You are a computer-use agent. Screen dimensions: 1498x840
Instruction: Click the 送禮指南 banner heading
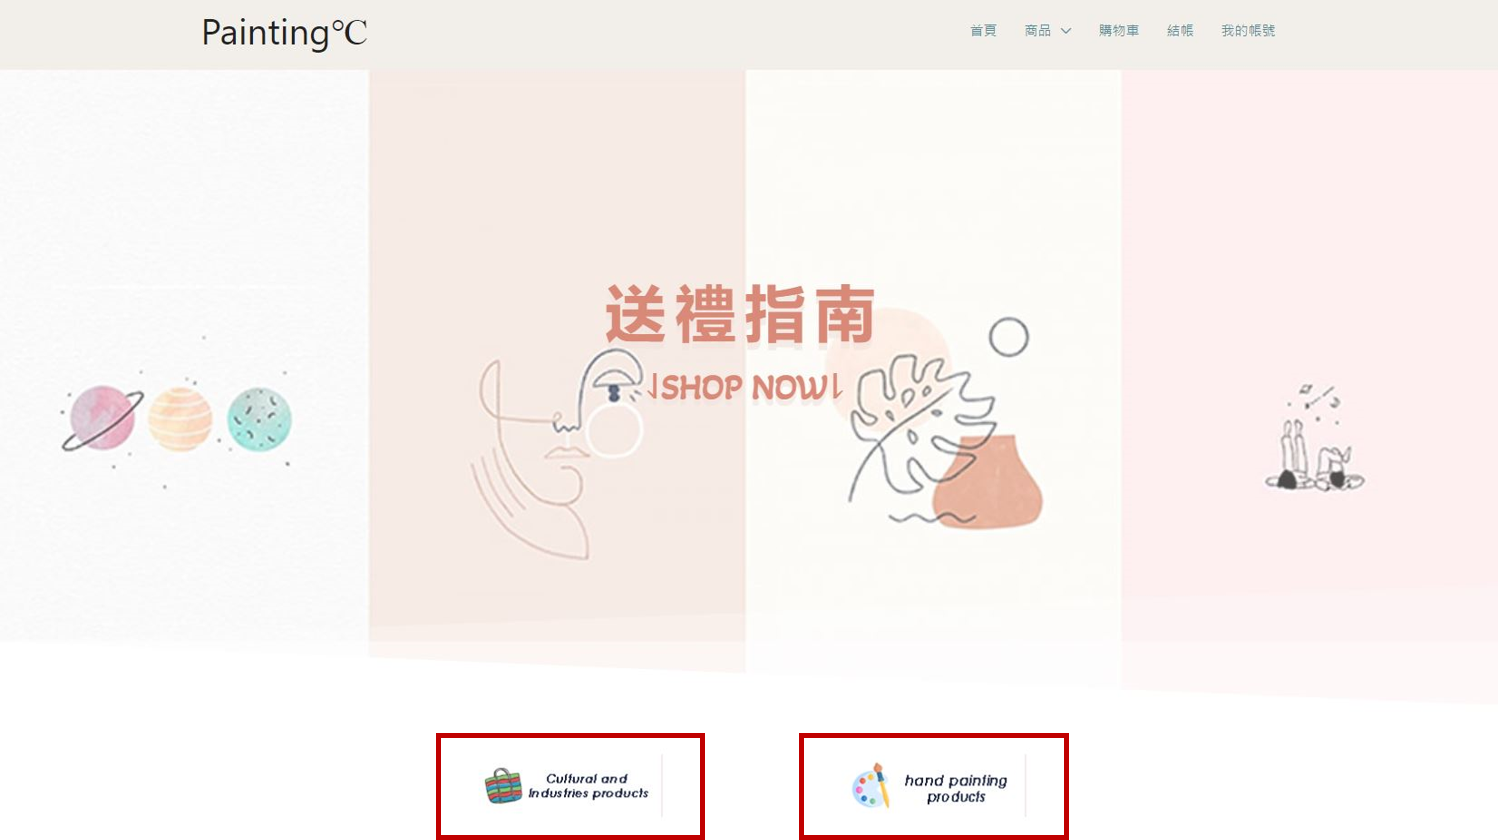tap(741, 315)
